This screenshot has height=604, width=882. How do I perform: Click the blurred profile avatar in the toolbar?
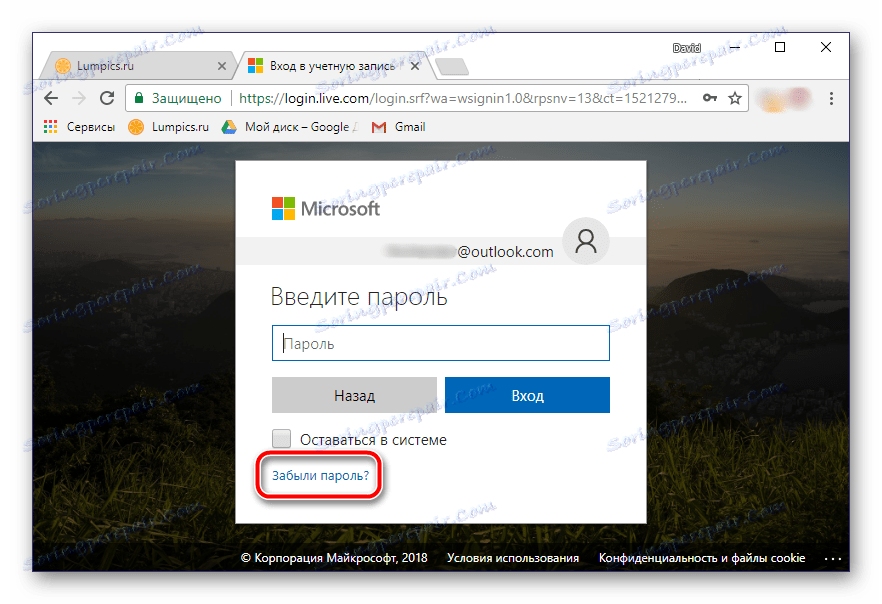pos(784,100)
